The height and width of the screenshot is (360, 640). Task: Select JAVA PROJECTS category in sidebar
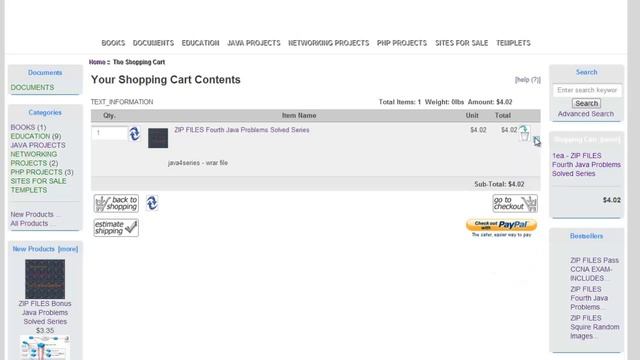[38, 145]
